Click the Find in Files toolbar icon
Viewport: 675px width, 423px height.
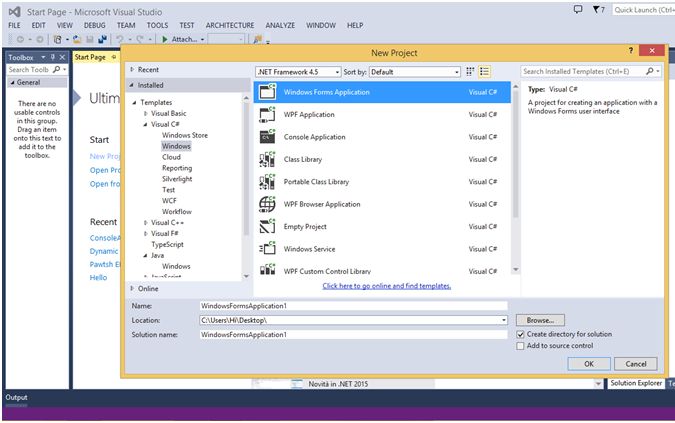pos(257,39)
